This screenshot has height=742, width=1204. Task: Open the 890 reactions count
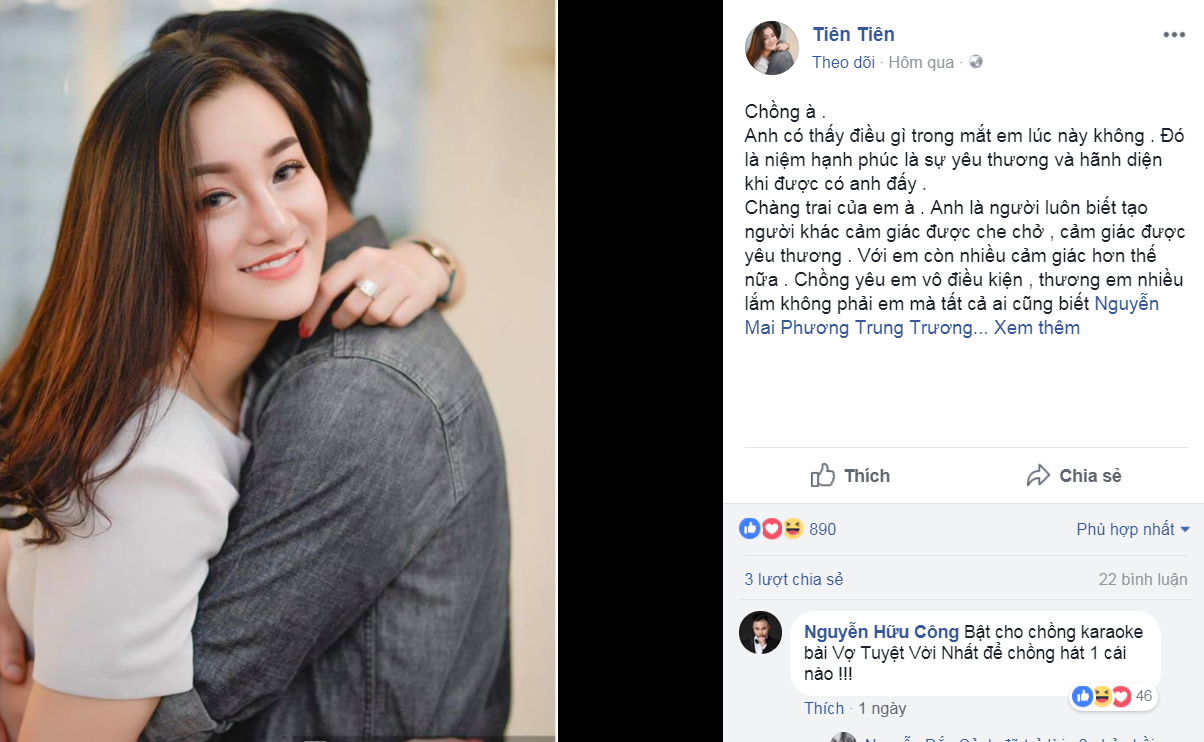pos(822,529)
